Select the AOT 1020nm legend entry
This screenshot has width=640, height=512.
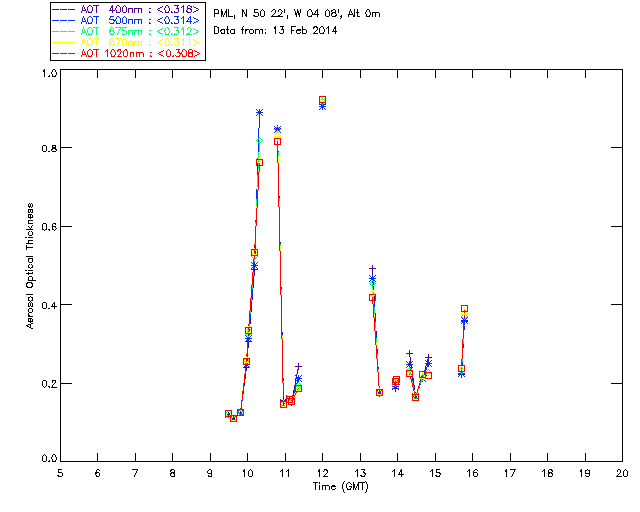pos(127,53)
